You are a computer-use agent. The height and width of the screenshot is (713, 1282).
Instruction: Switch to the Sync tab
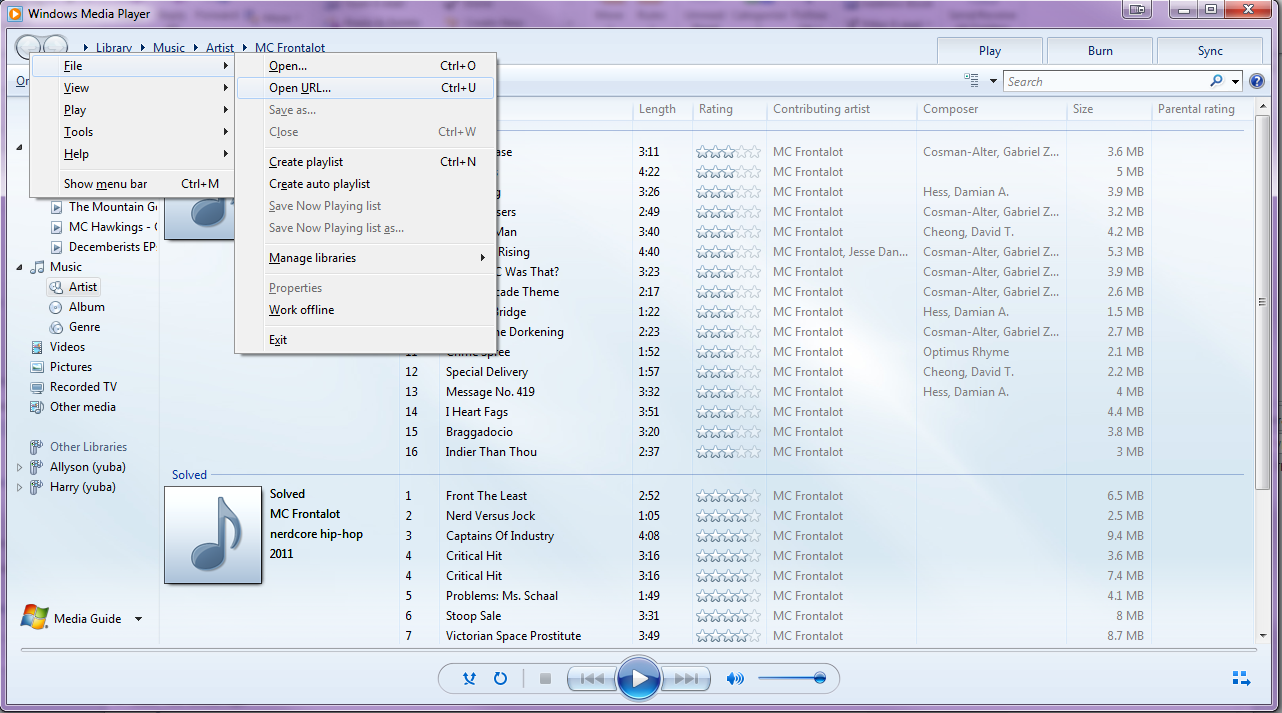[1210, 51]
